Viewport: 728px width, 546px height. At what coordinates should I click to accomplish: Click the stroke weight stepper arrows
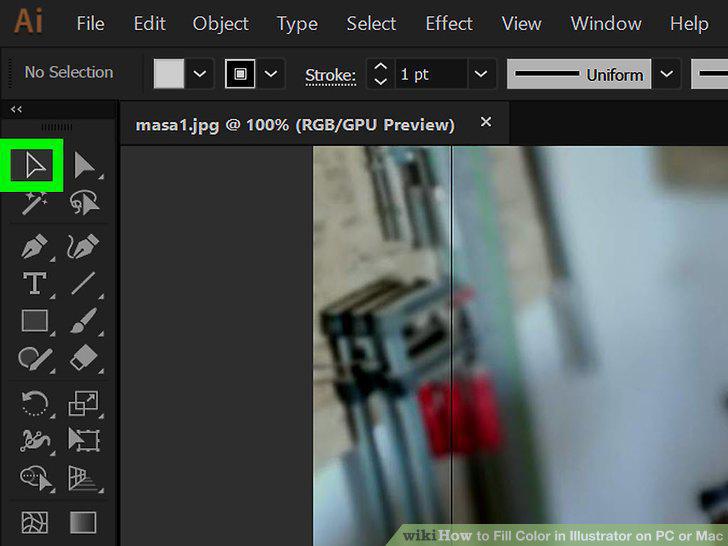(x=381, y=74)
